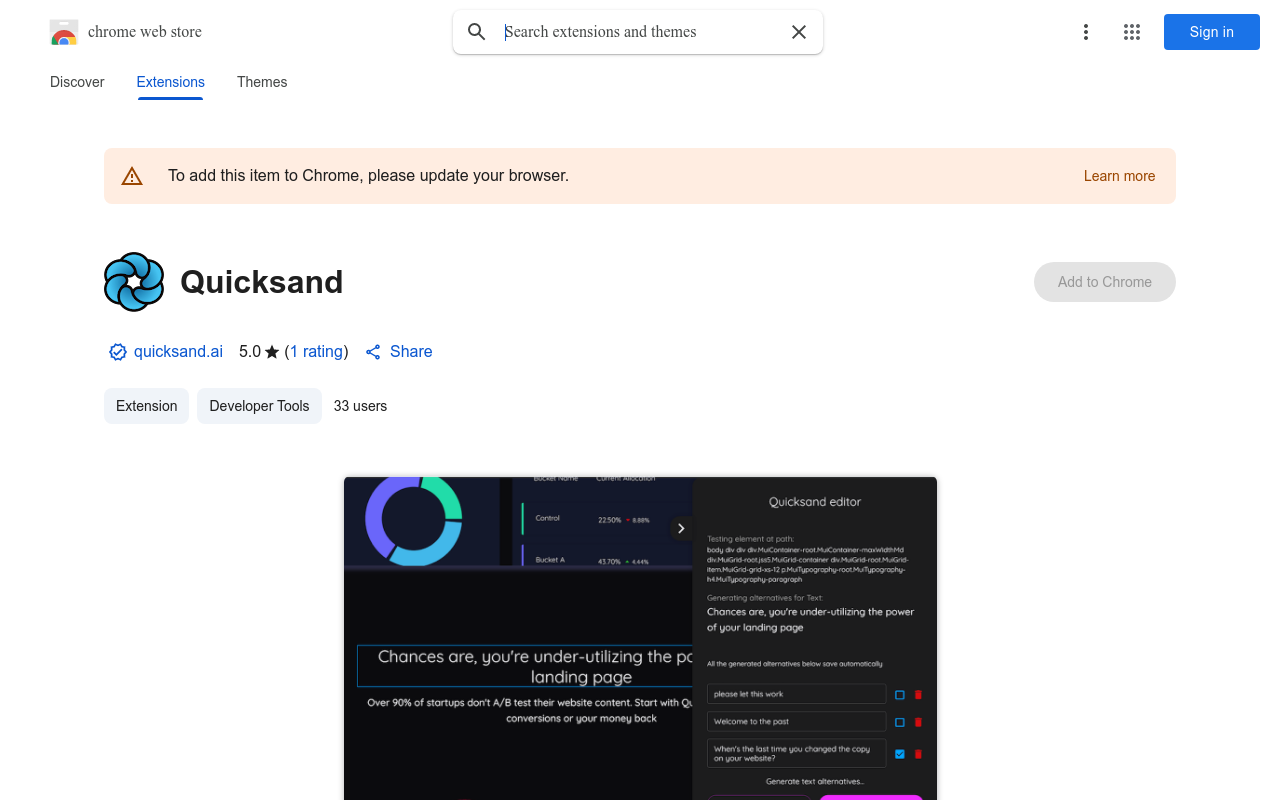The image size is (1280, 800).
Task: Open the Developer Tools category chip
Action: tap(259, 406)
